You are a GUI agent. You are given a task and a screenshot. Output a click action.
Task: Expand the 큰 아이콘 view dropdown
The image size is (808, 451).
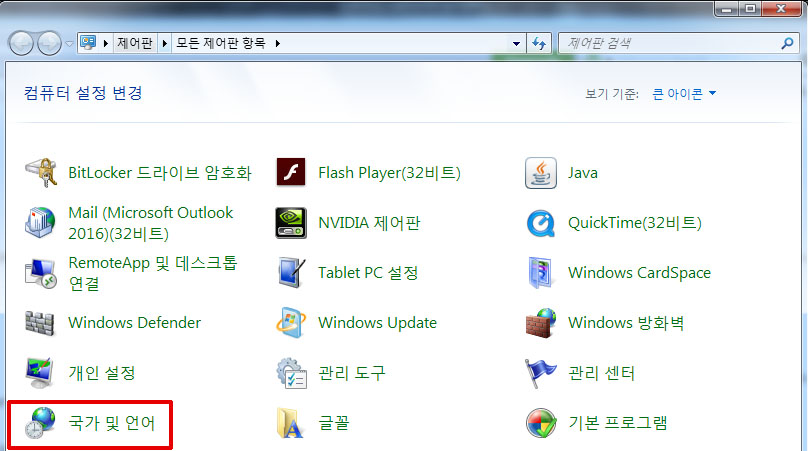pyautogui.click(x=684, y=94)
